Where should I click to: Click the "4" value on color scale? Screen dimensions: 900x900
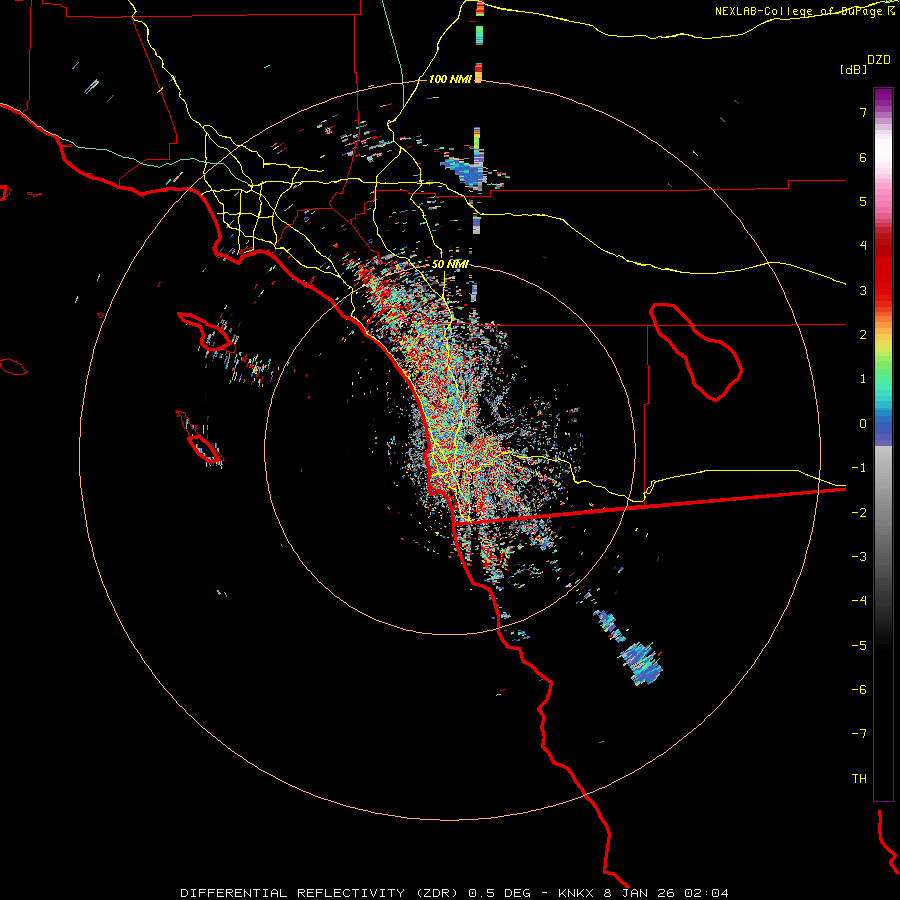(863, 246)
